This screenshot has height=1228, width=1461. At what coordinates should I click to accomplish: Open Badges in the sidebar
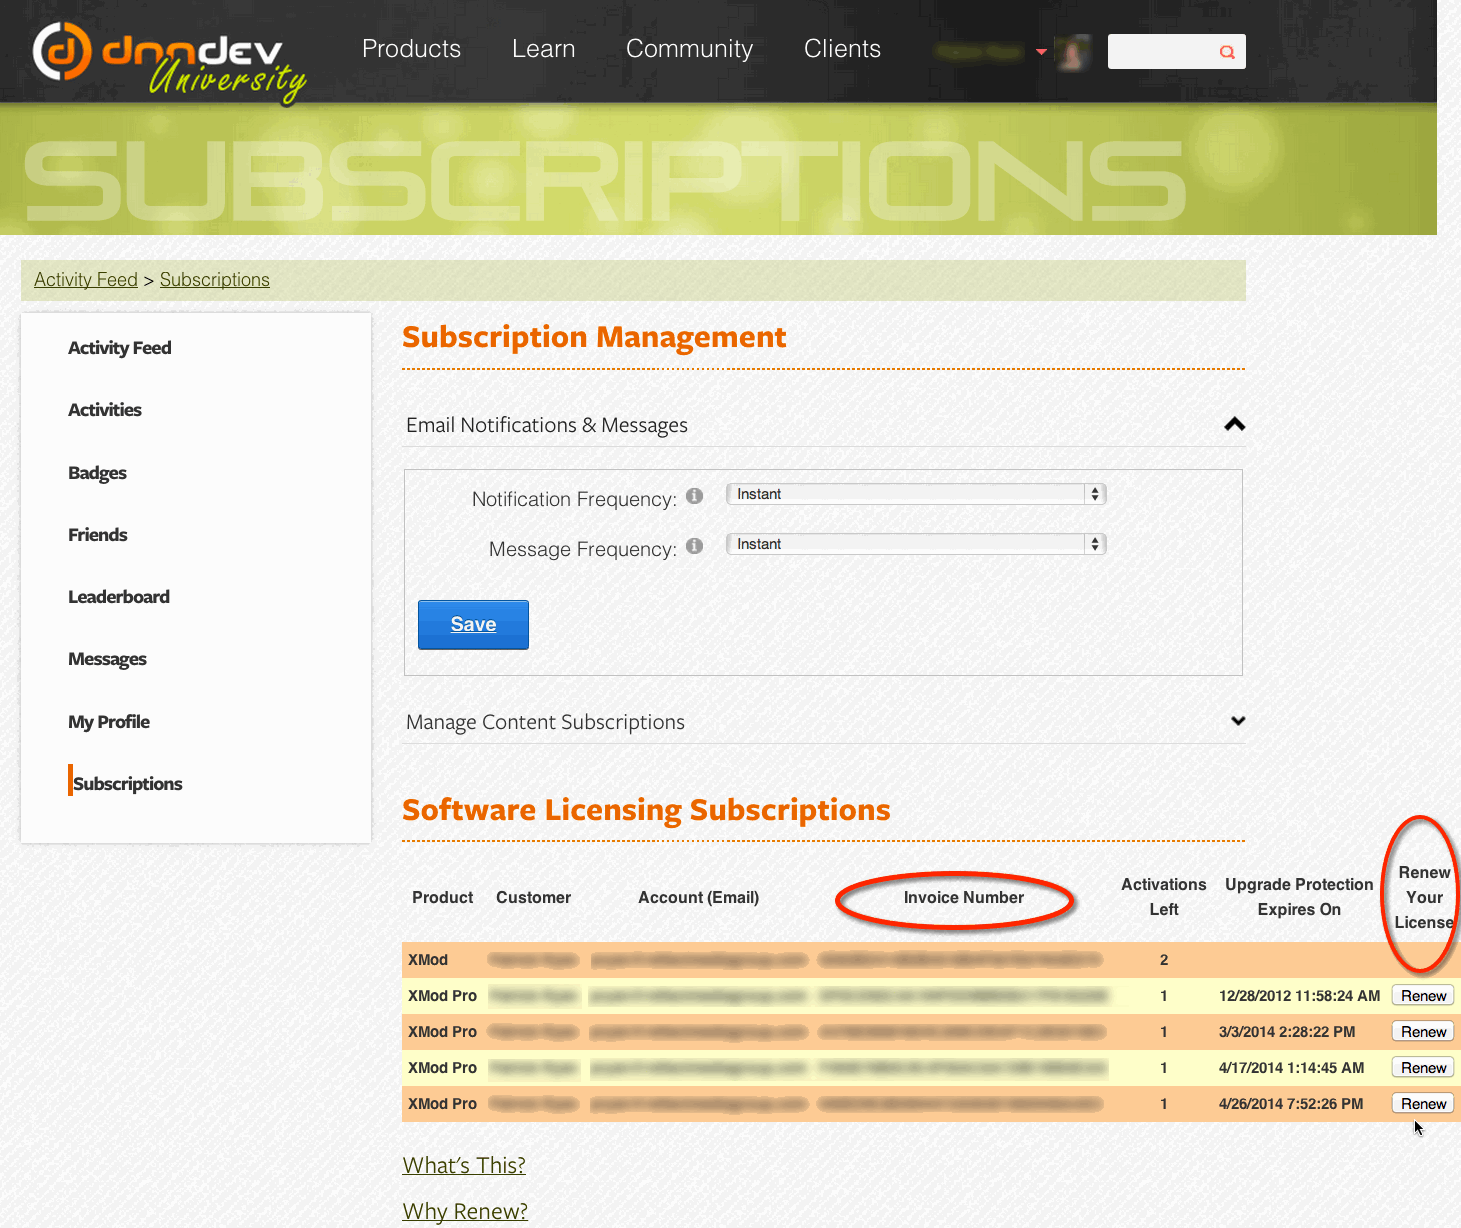point(97,473)
